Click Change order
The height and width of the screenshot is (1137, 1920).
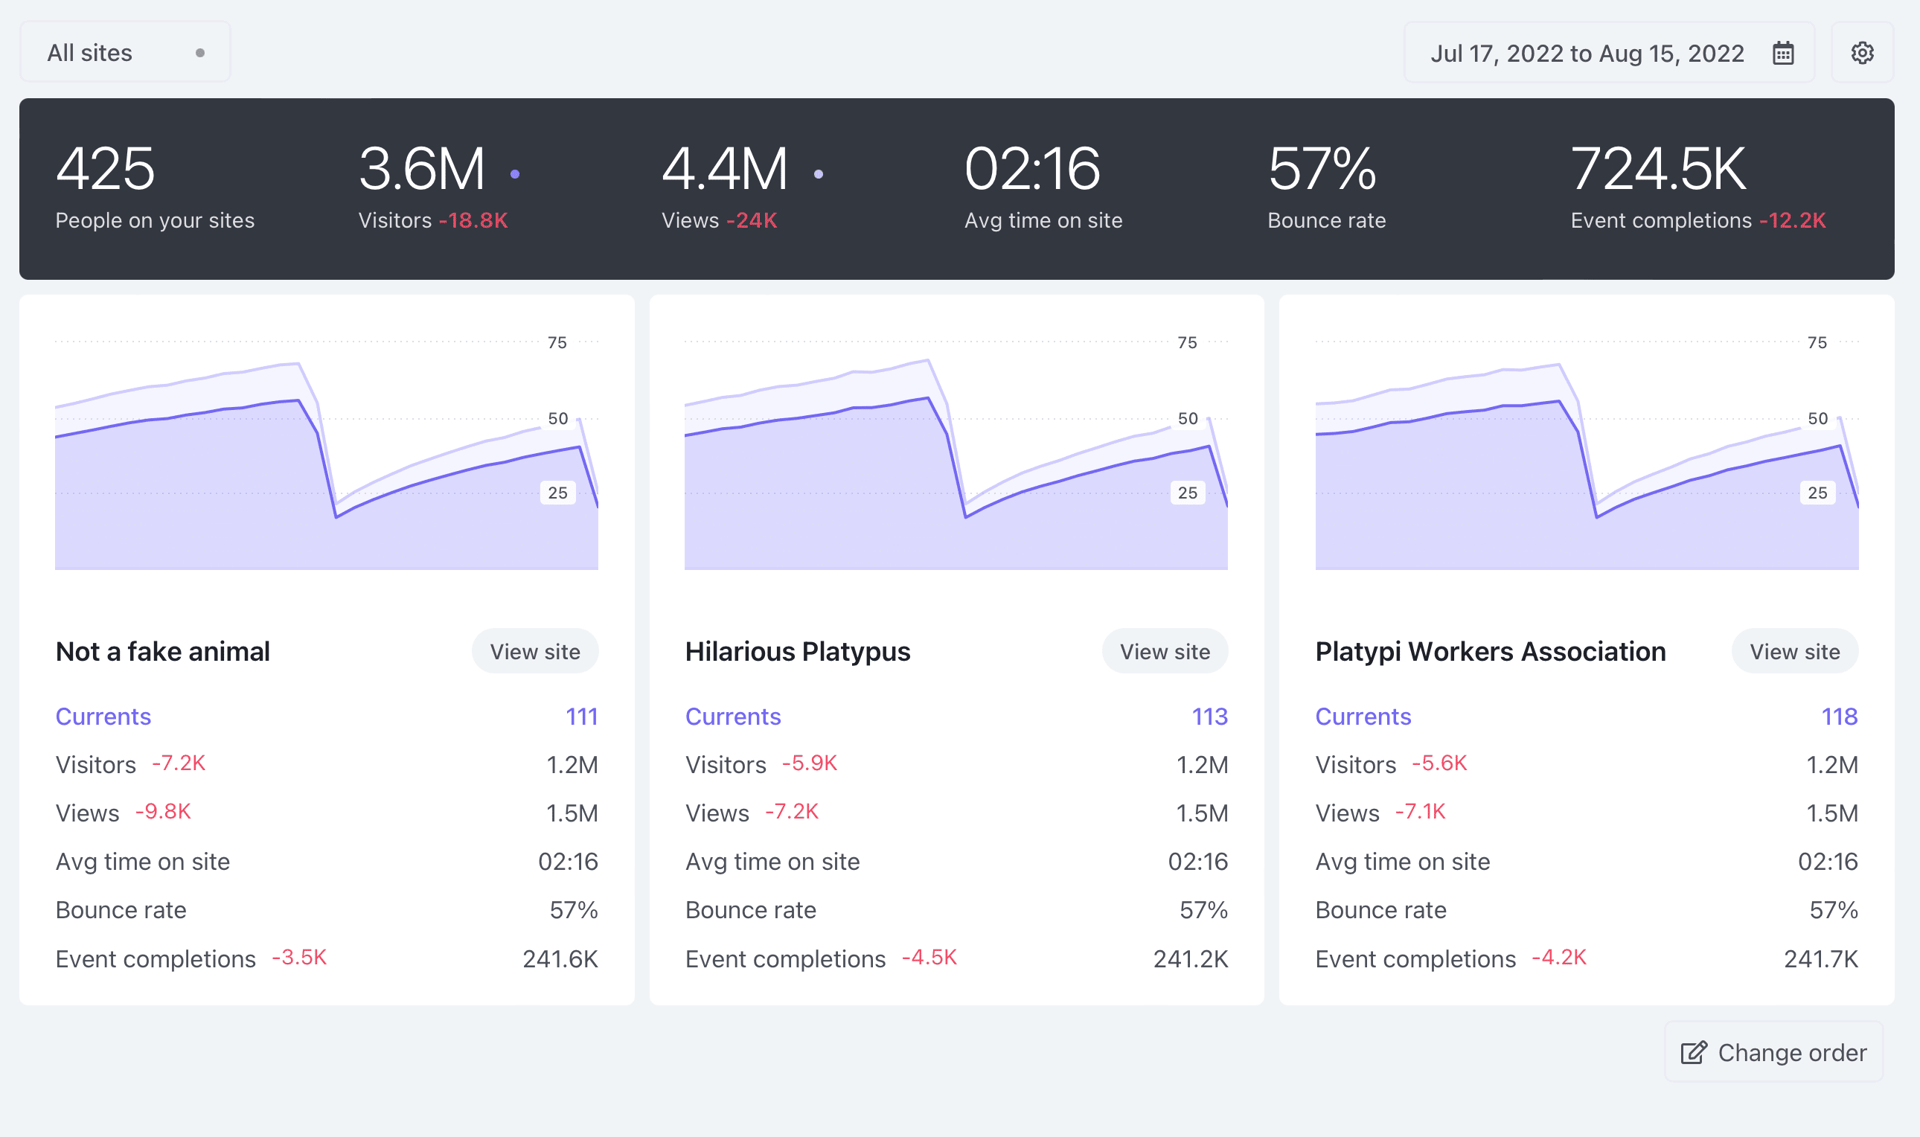click(1772, 1052)
